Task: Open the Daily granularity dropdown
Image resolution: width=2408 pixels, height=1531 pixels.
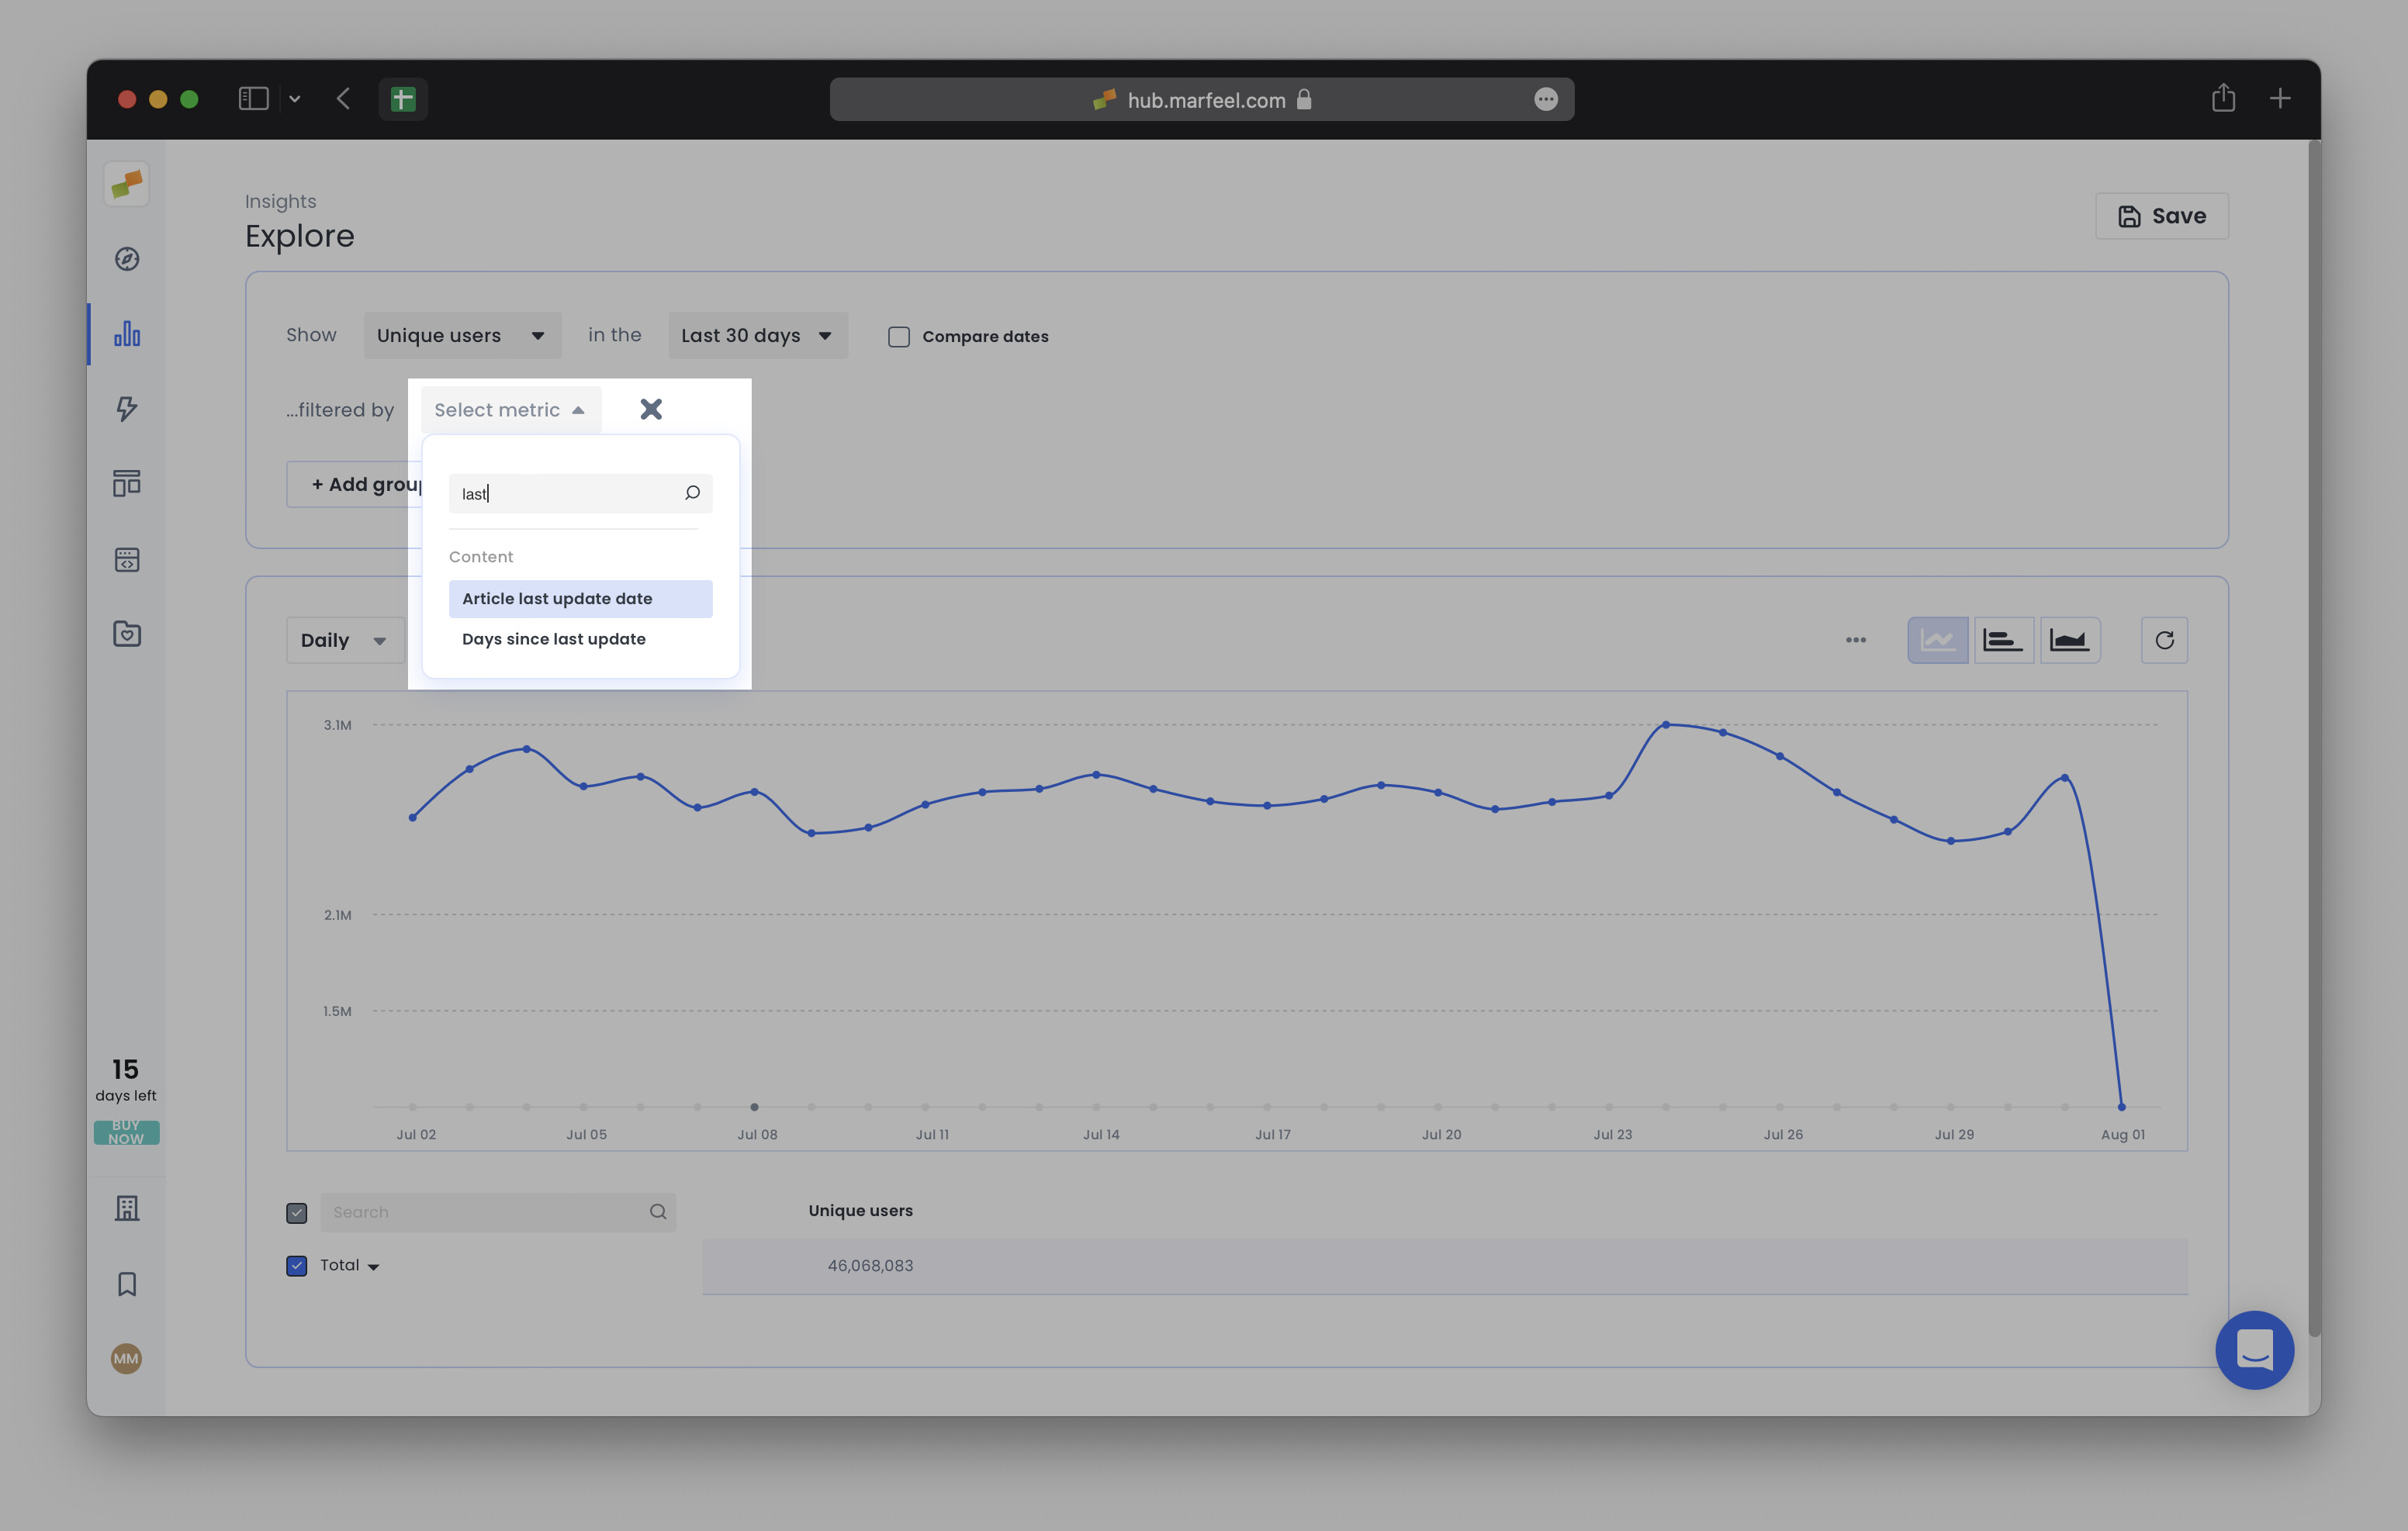Action: [344, 640]
